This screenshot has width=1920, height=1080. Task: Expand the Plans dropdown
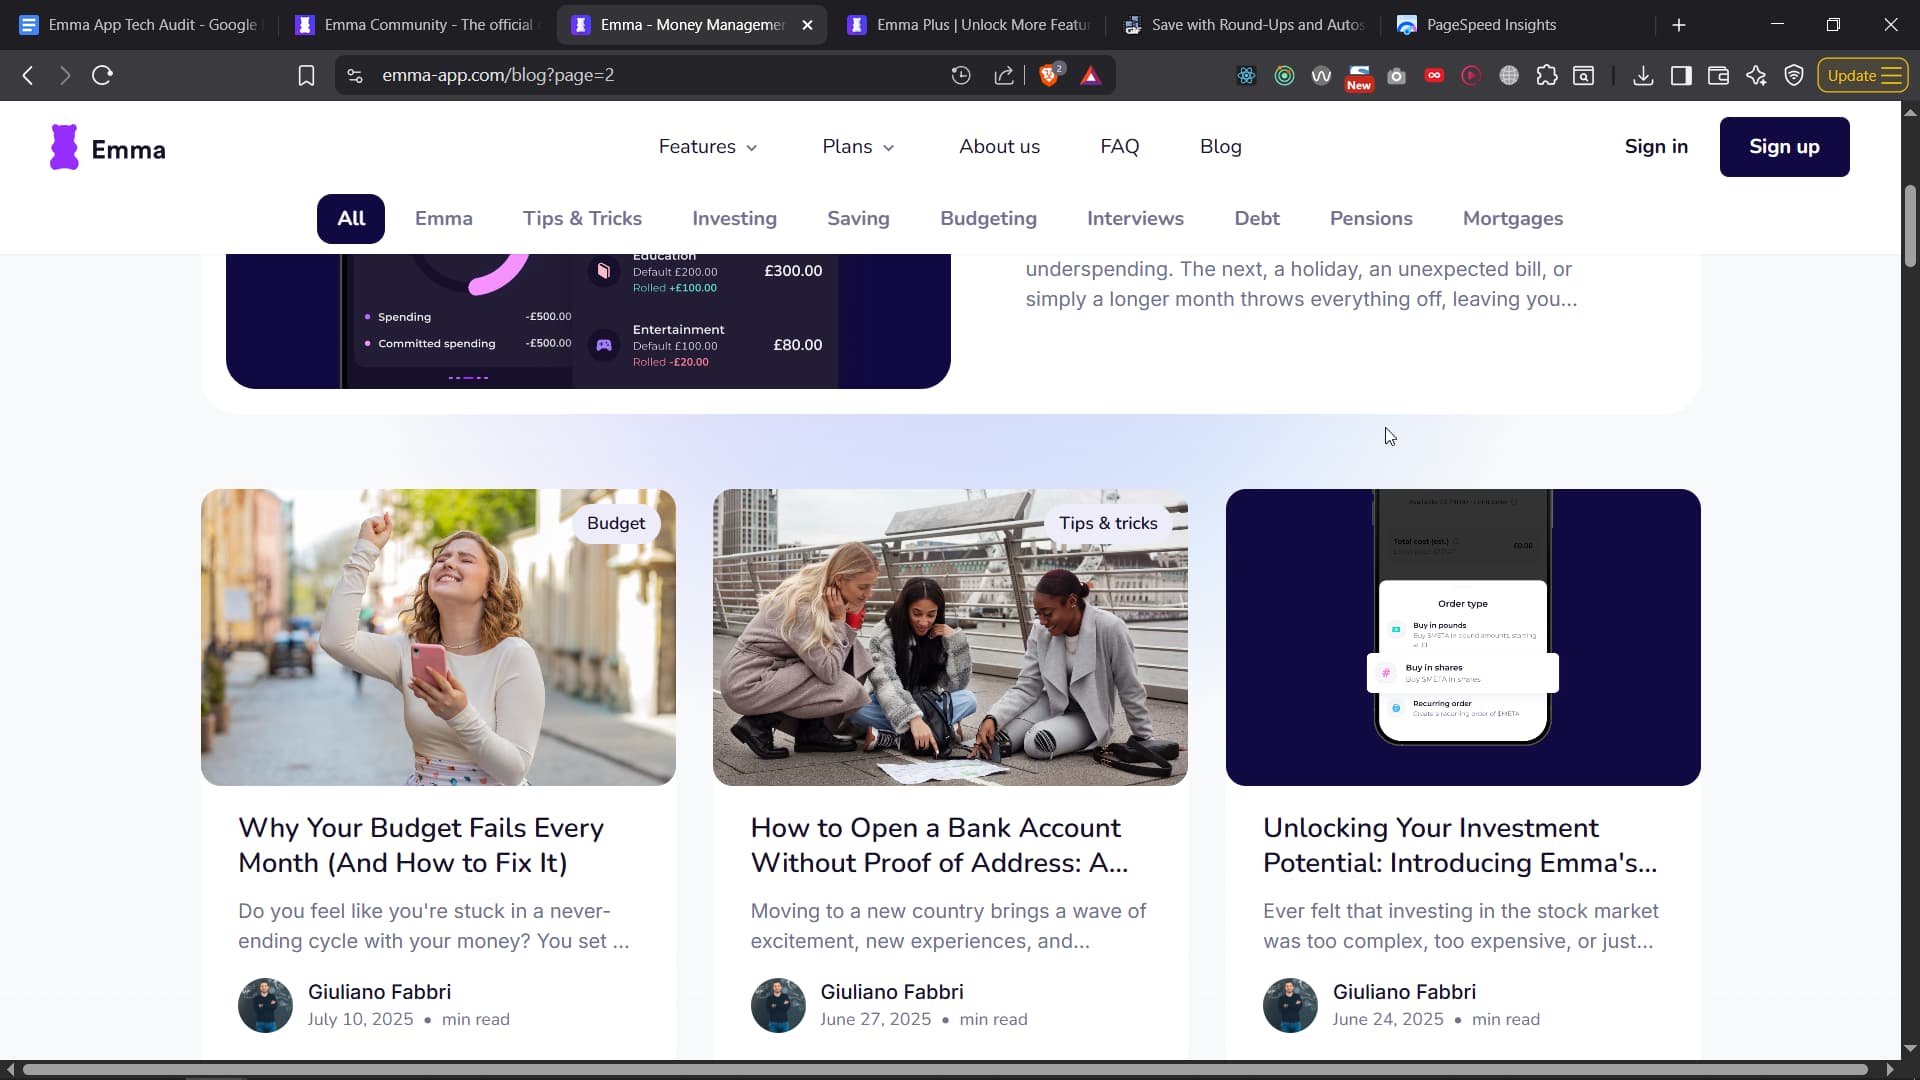(858, 147)
